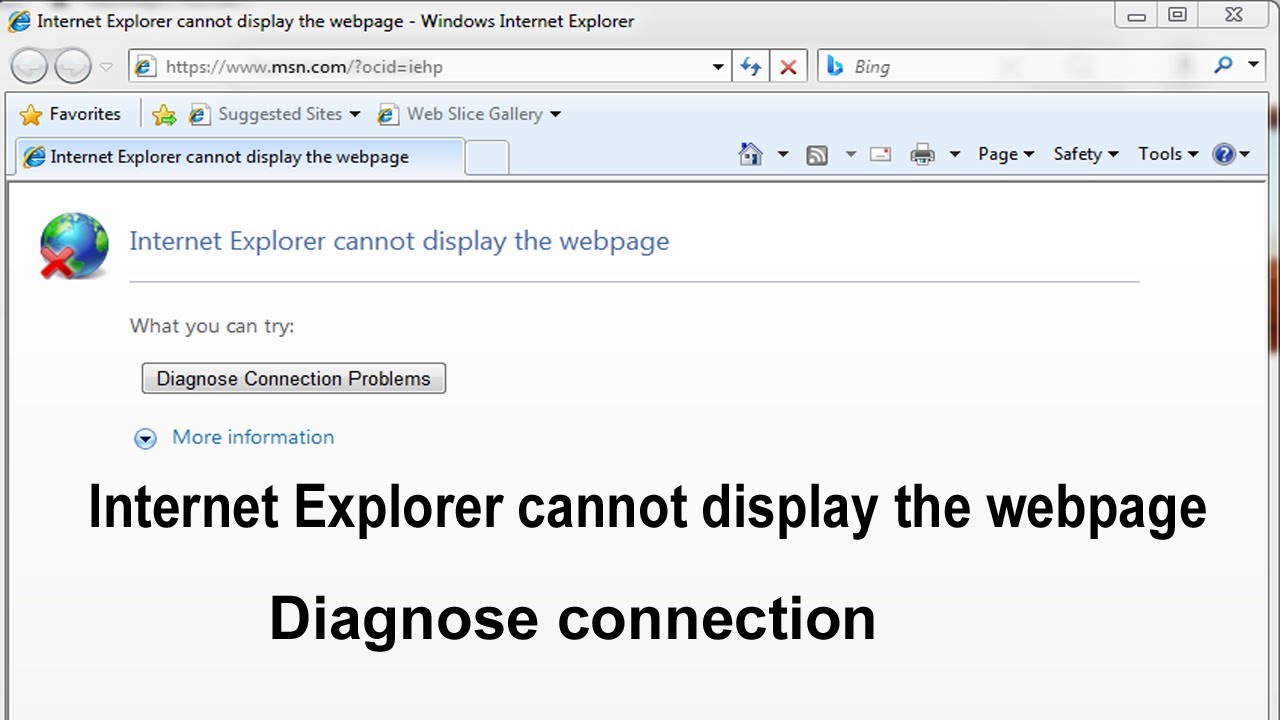Click the Refresh page icon
Image resolution: width=1280 pixels, height=720 pixels.
click(x=750, y=67)
